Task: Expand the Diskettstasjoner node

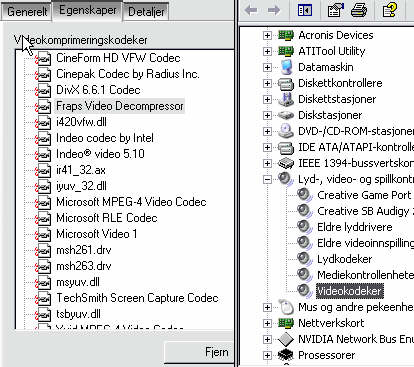Action: click(x=267, y=99)
